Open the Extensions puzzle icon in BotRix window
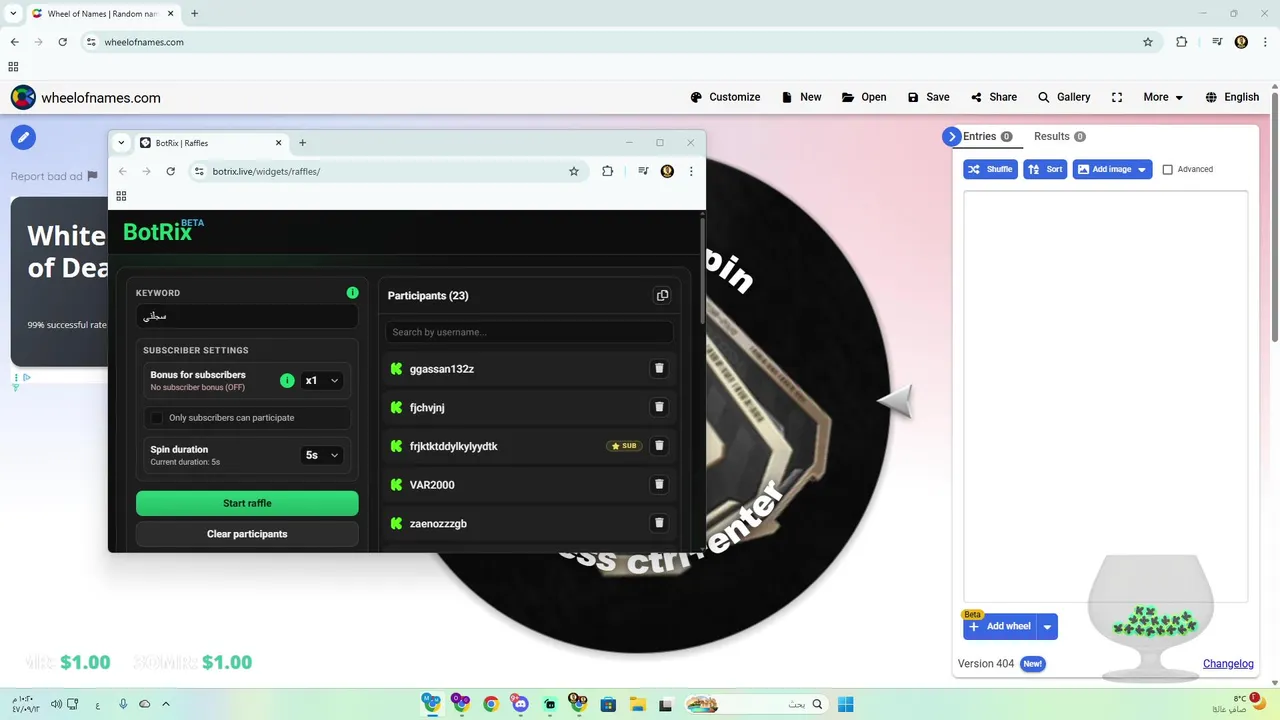The width and height of the screenshot is (1280, 720). click(x=607, y=171)
